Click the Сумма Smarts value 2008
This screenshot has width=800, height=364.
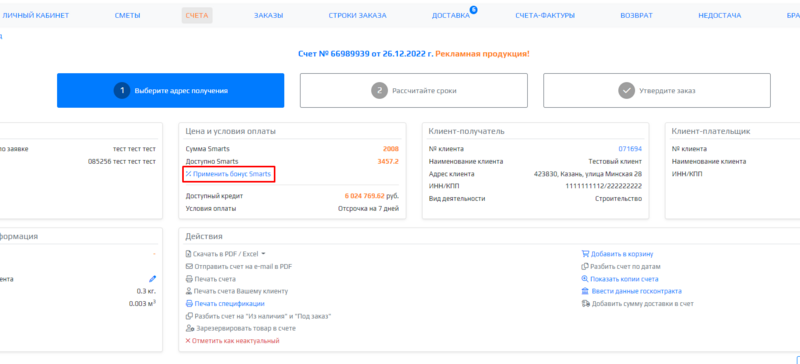pyautogui.click(x=391, y=149)
